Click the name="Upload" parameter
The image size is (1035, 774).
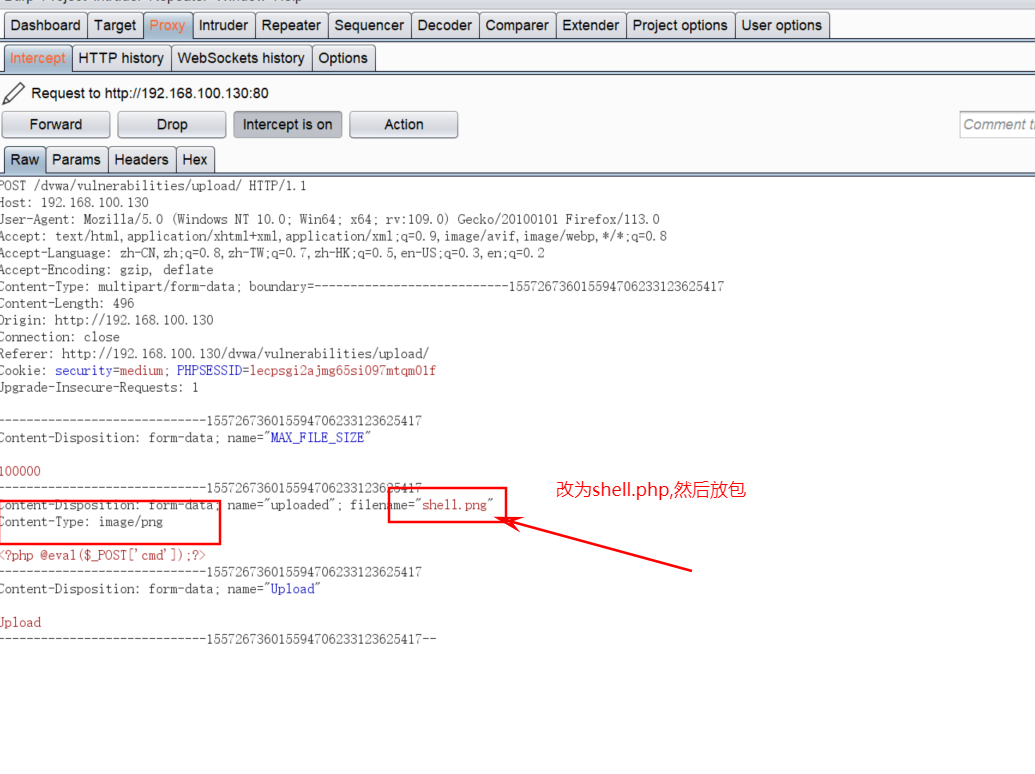pyautogui.click(x=273, y=589)
